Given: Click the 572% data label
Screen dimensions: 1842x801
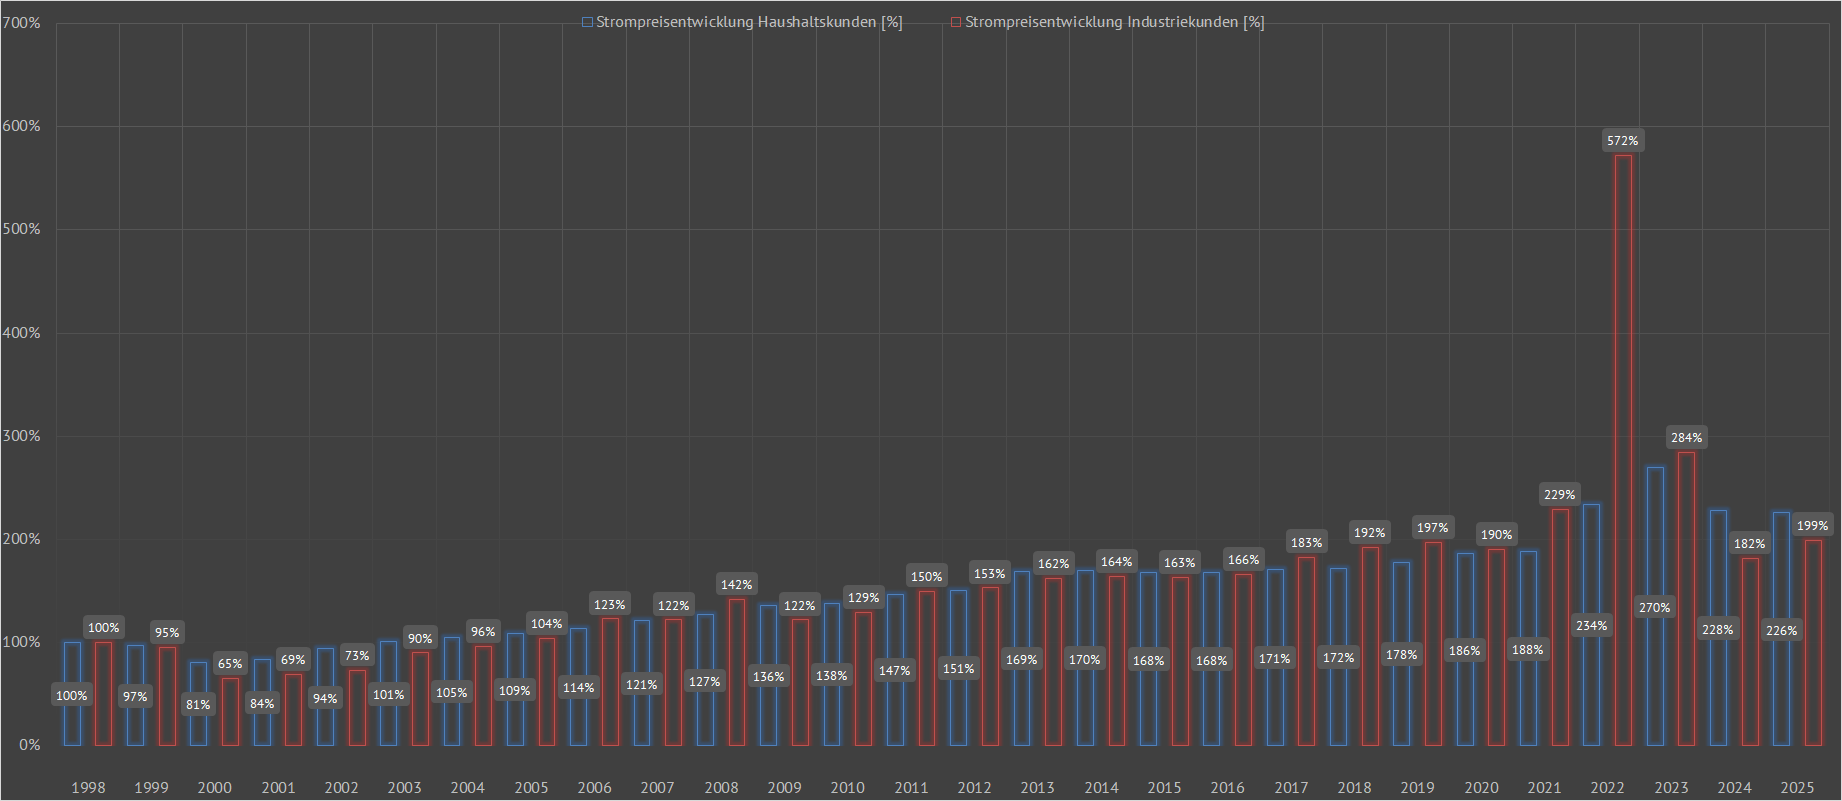Looking at the screenshot, I should point(1622,141).
